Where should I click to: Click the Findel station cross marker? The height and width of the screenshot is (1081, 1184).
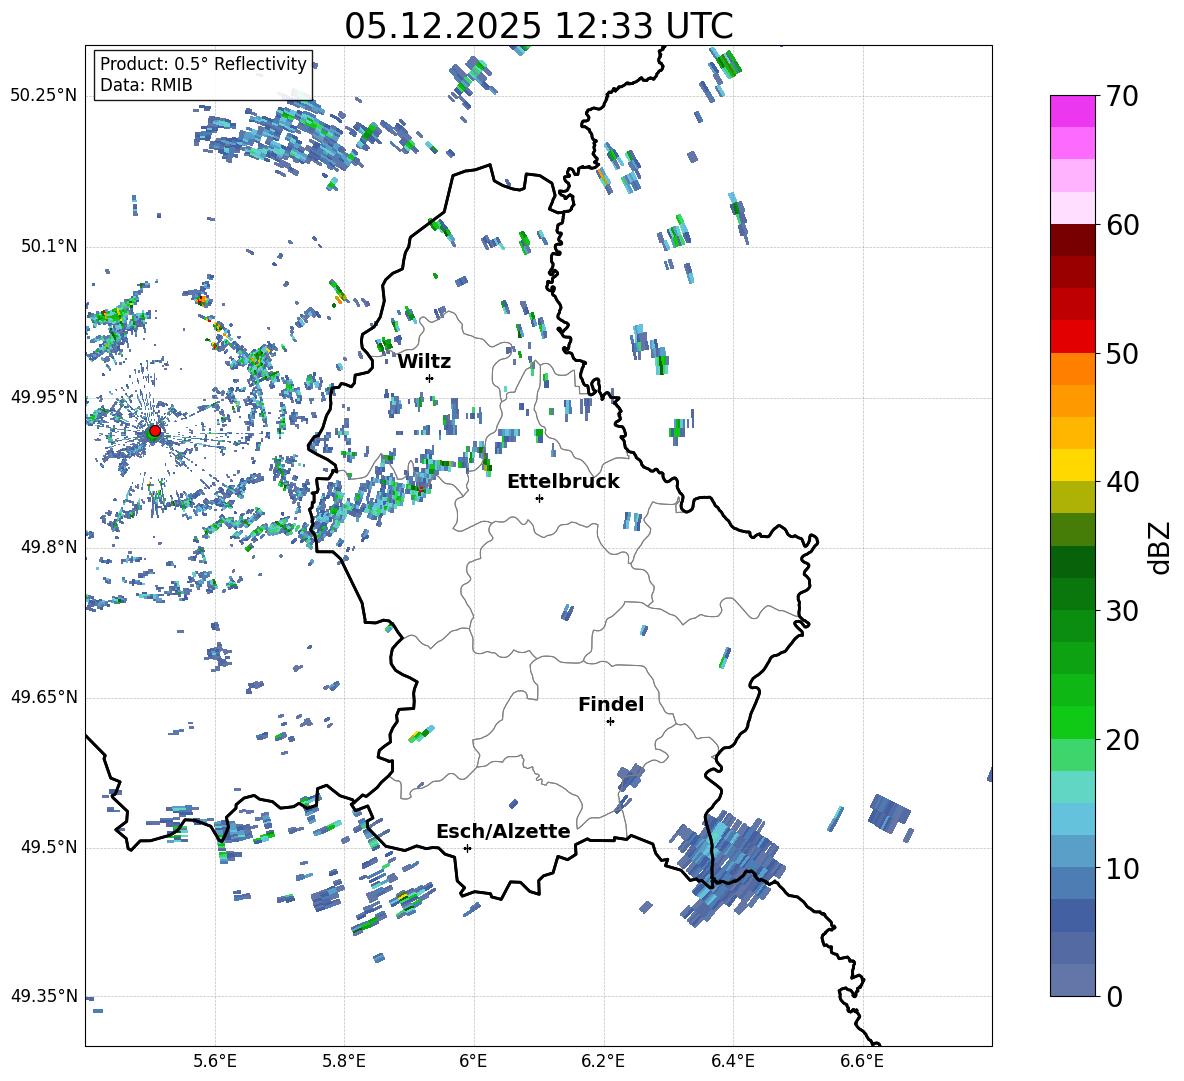coord(610,721)
